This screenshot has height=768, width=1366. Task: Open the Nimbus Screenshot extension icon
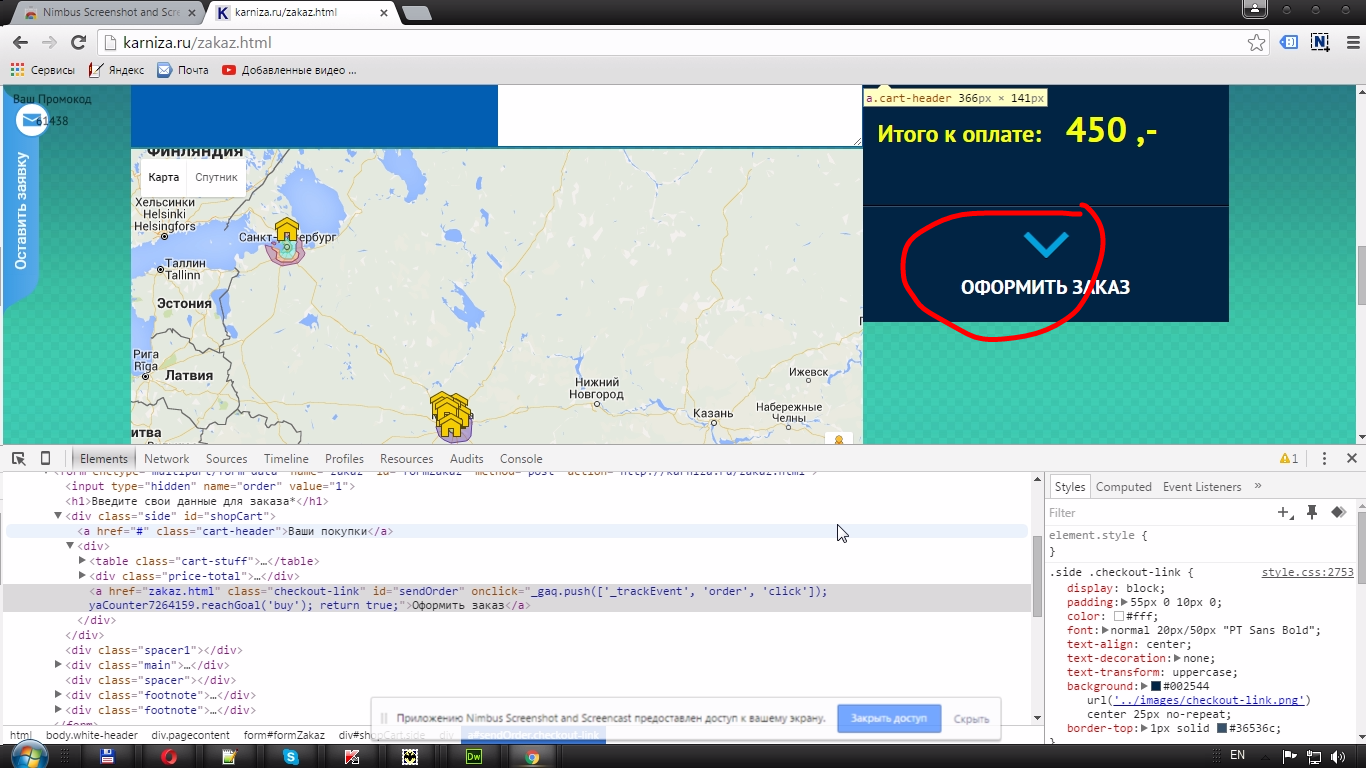tap(1320, 42)
